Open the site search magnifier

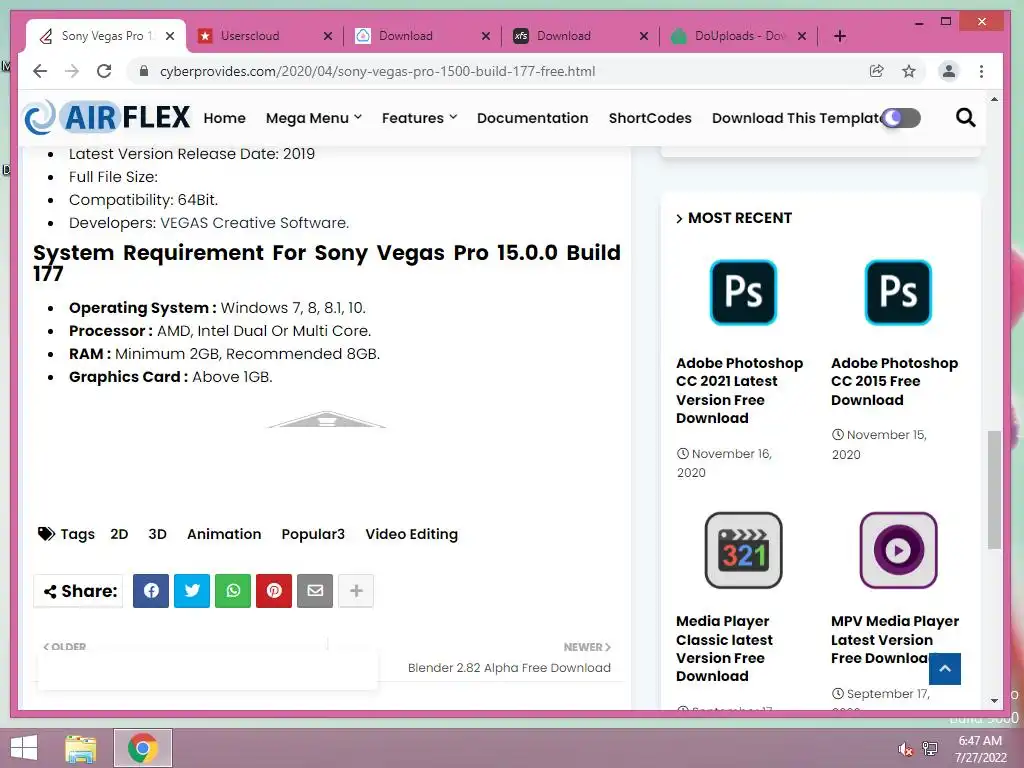click(965, 118)
